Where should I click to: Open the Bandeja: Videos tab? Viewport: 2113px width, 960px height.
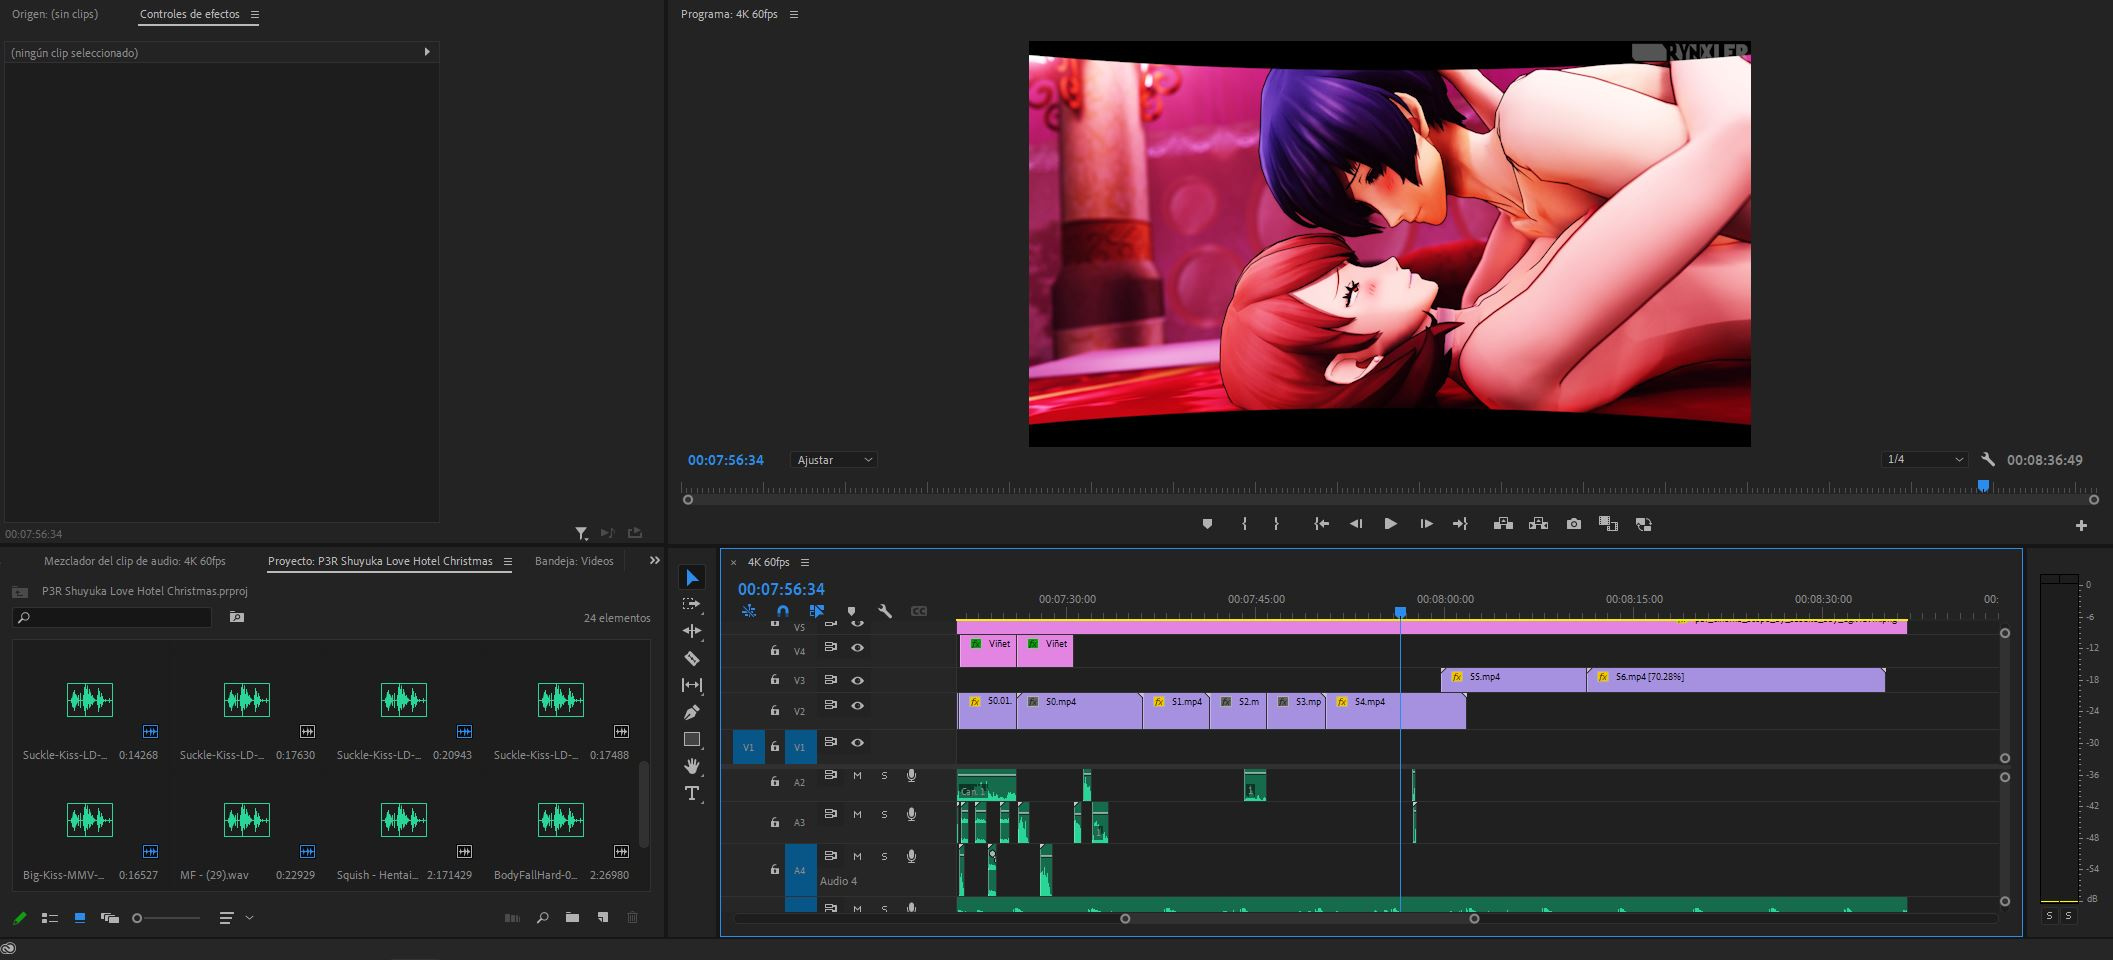tap(574, 562)
